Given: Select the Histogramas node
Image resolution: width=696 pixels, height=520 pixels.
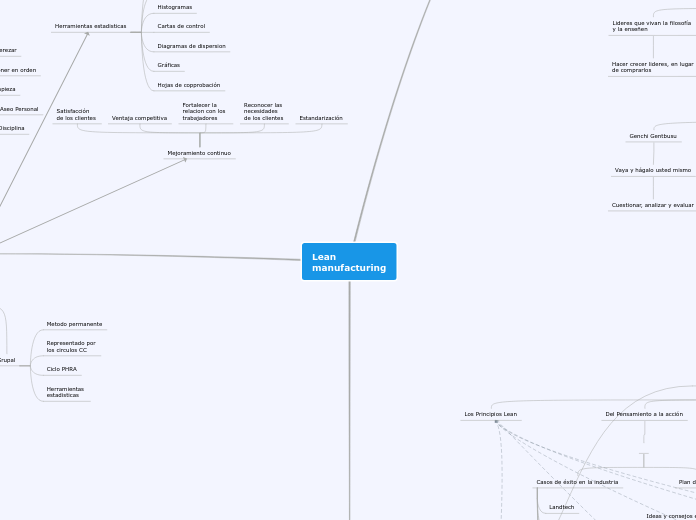Looking at the screenshot, I should (x=175, y=7).
